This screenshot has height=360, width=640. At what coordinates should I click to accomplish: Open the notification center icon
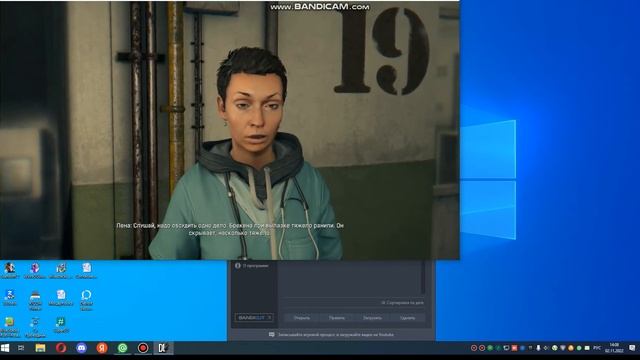(632, 348)
